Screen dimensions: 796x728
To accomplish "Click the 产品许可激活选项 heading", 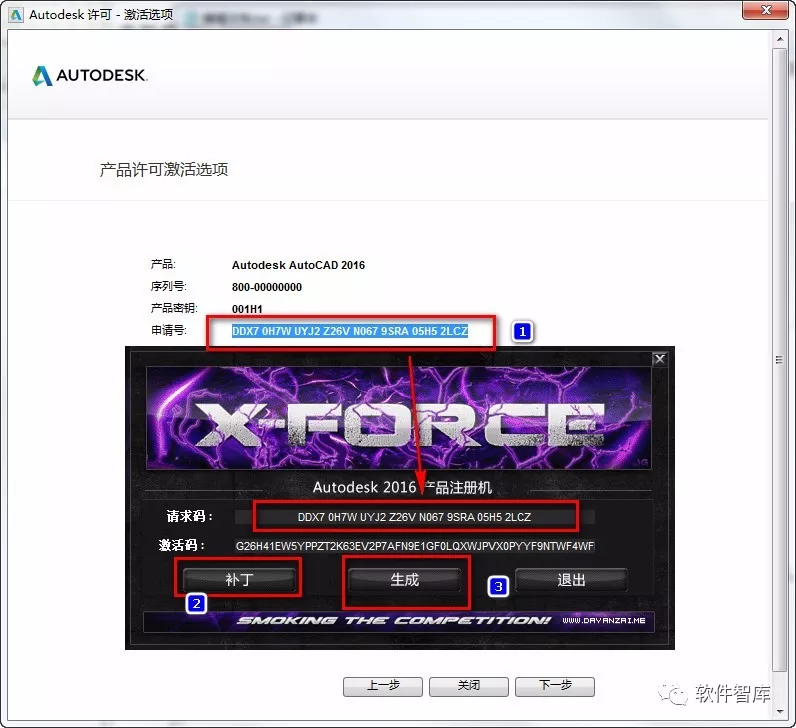I will [163, 169].
